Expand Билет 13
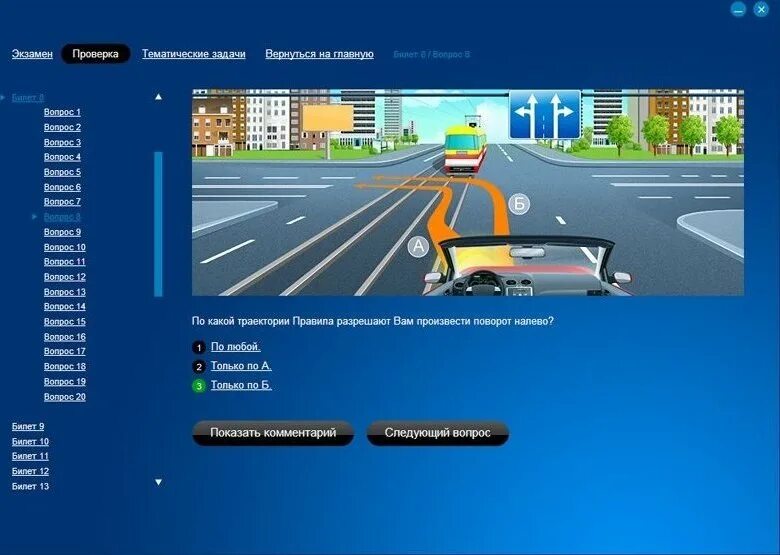The width and height of the screenshot is (780, 555). coord(30,486)
